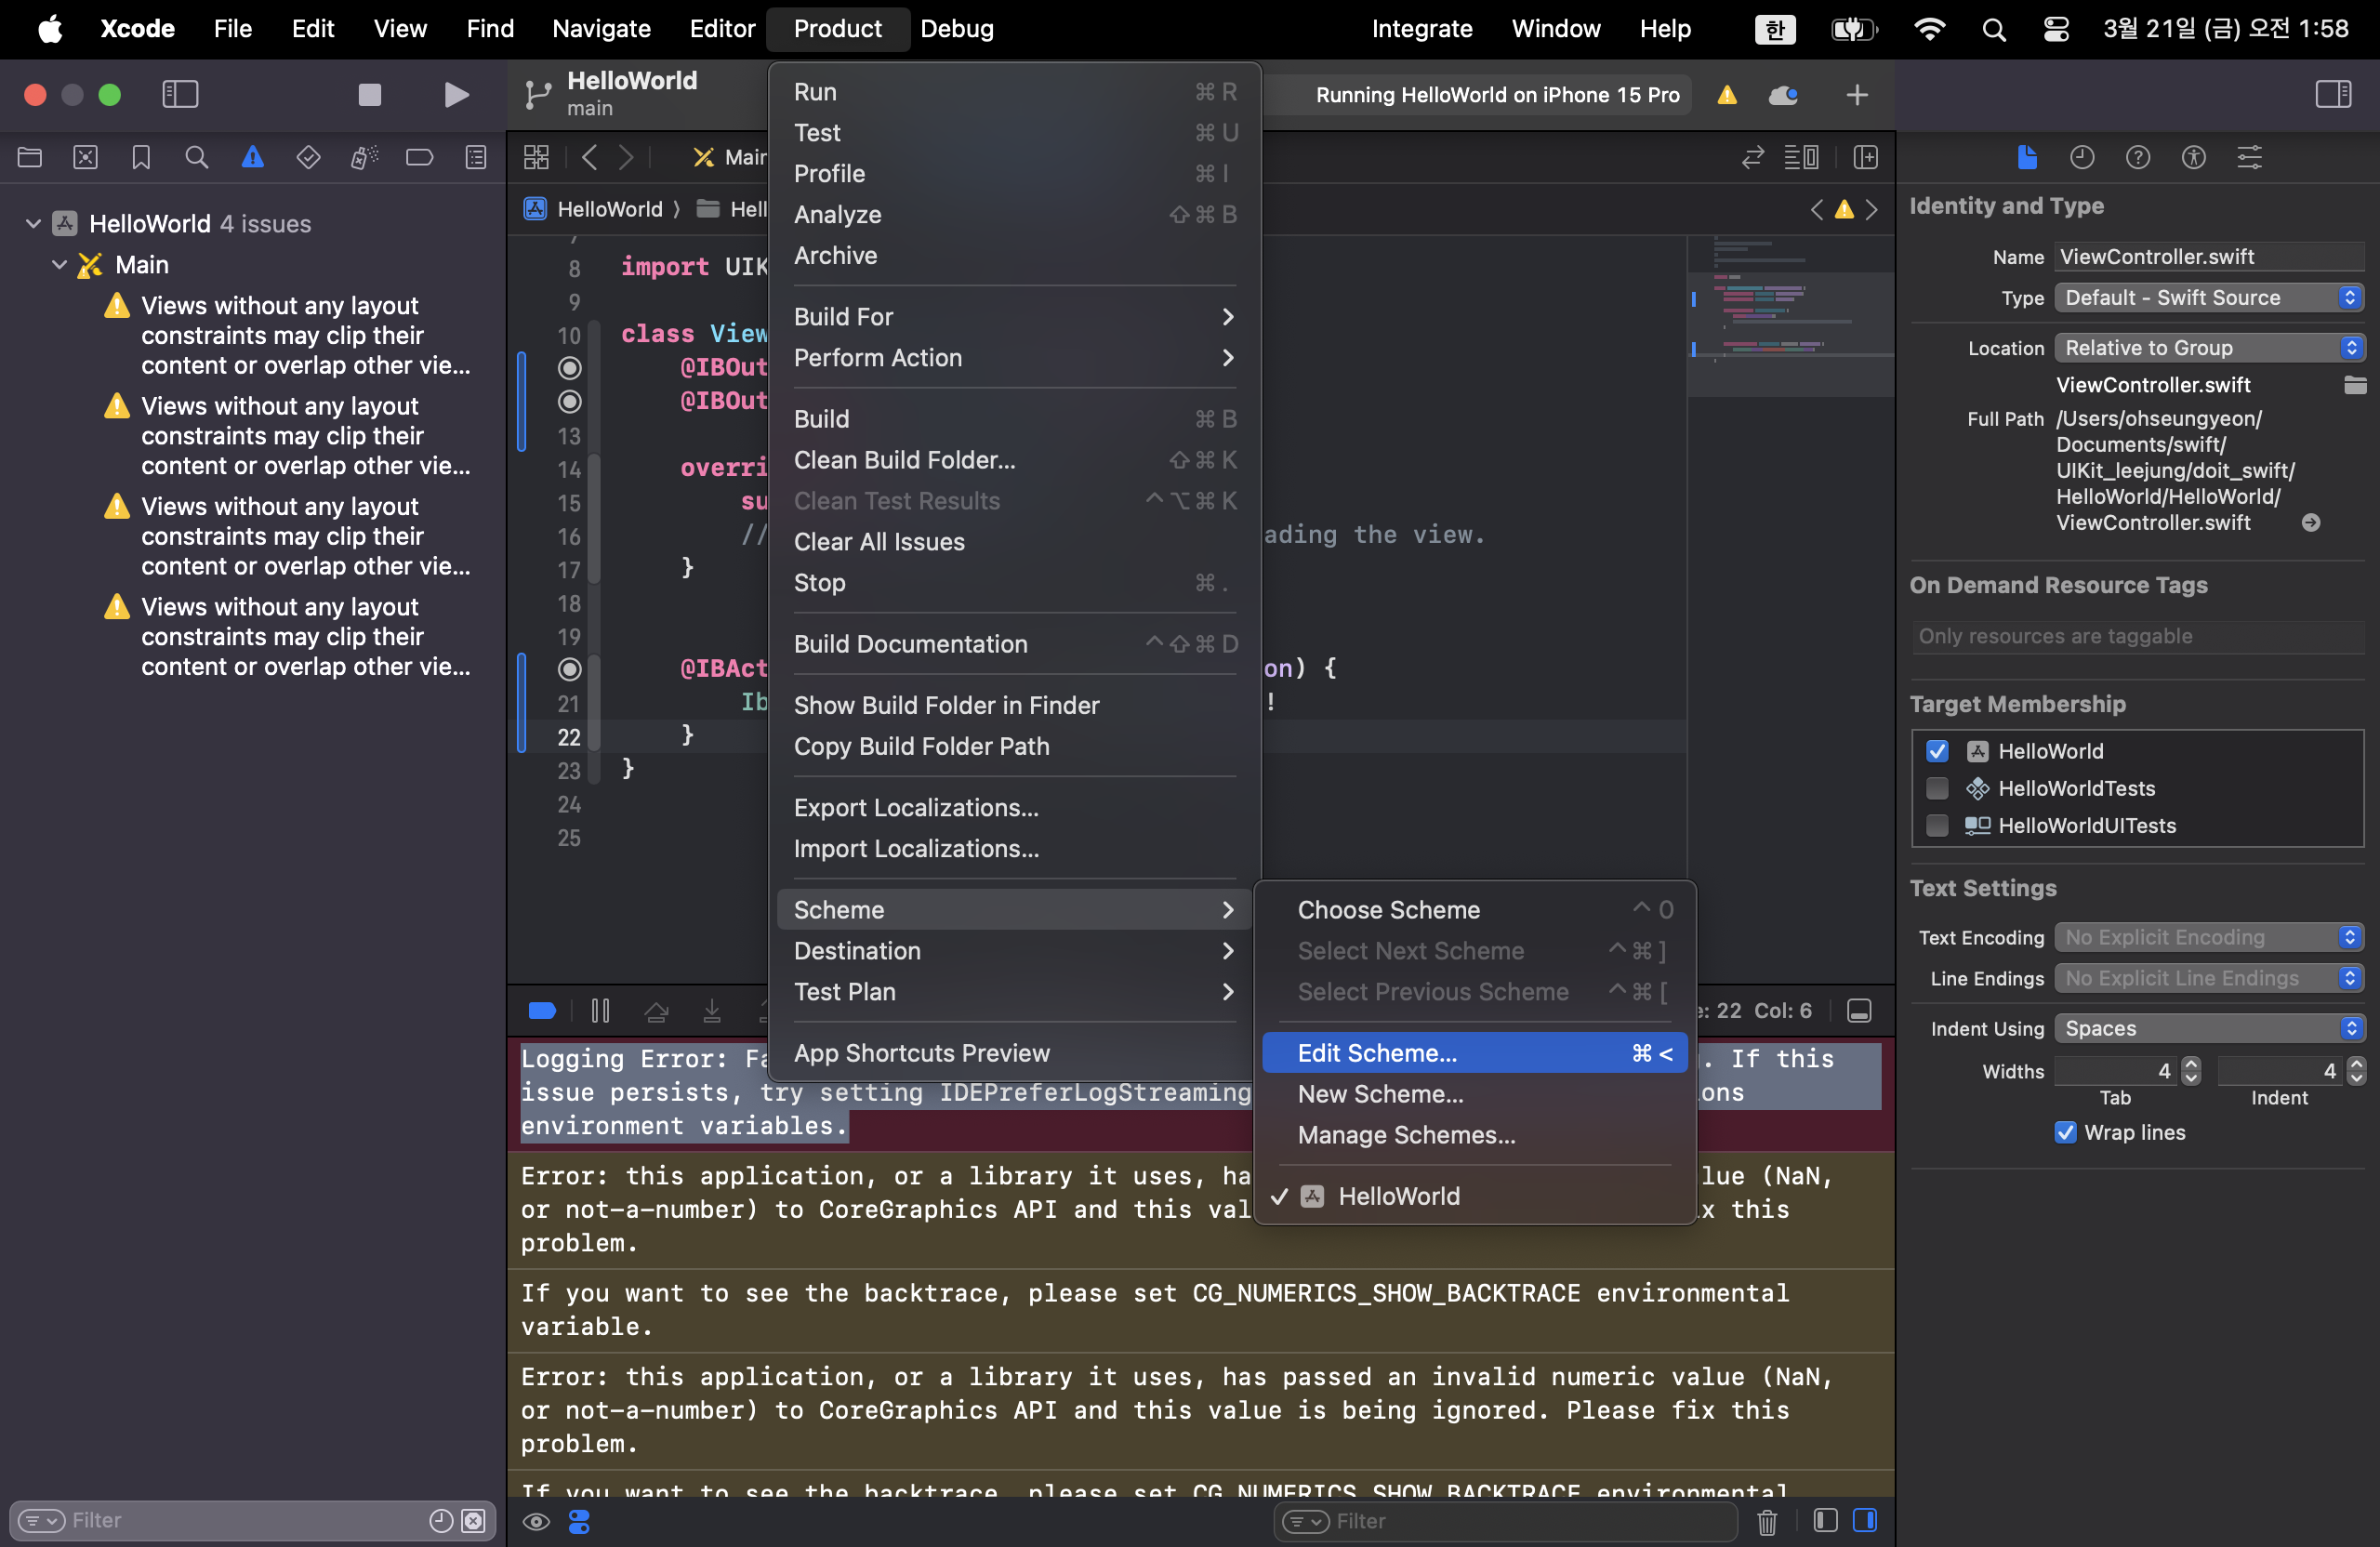Image resolution: width=2380 pixels, height=1547 pixels.
Task: Go back with the editor back arrow
Action: pyautogui.click(x=590, y=157)
